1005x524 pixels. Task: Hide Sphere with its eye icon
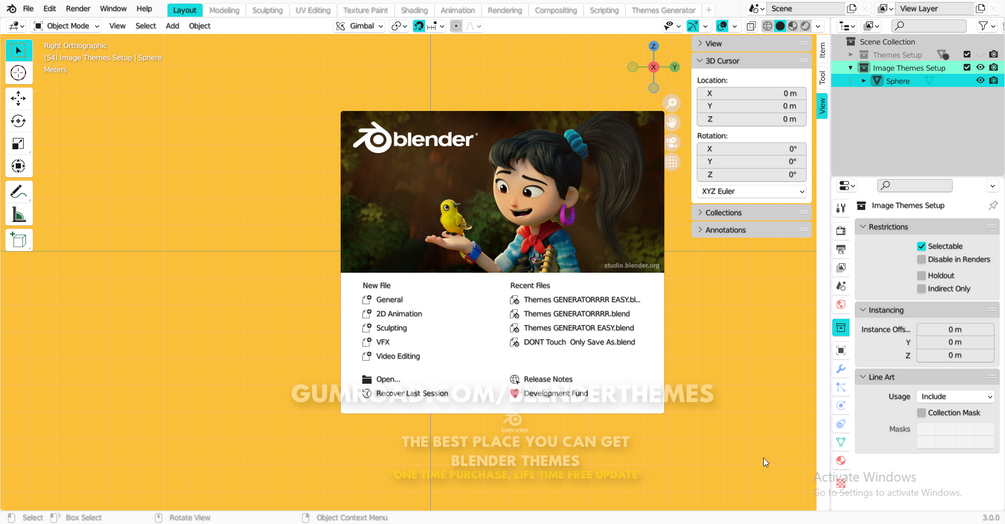pyautogui.click(x=980, y=81)
